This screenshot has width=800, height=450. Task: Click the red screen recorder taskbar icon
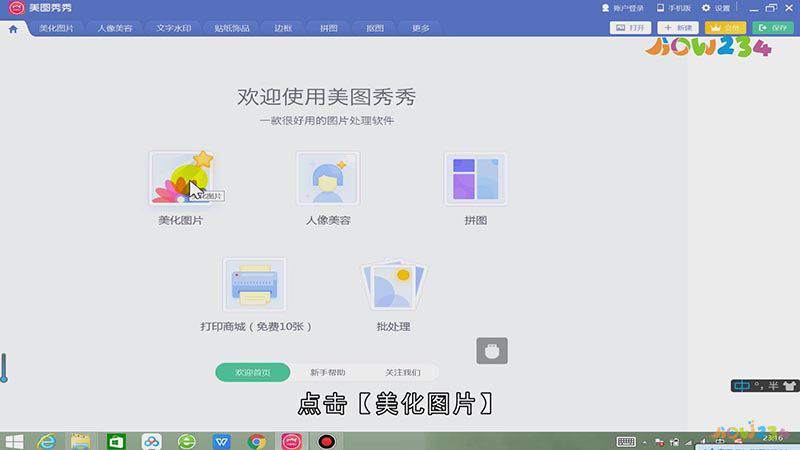pyautogui.click(x=327, y=441)
